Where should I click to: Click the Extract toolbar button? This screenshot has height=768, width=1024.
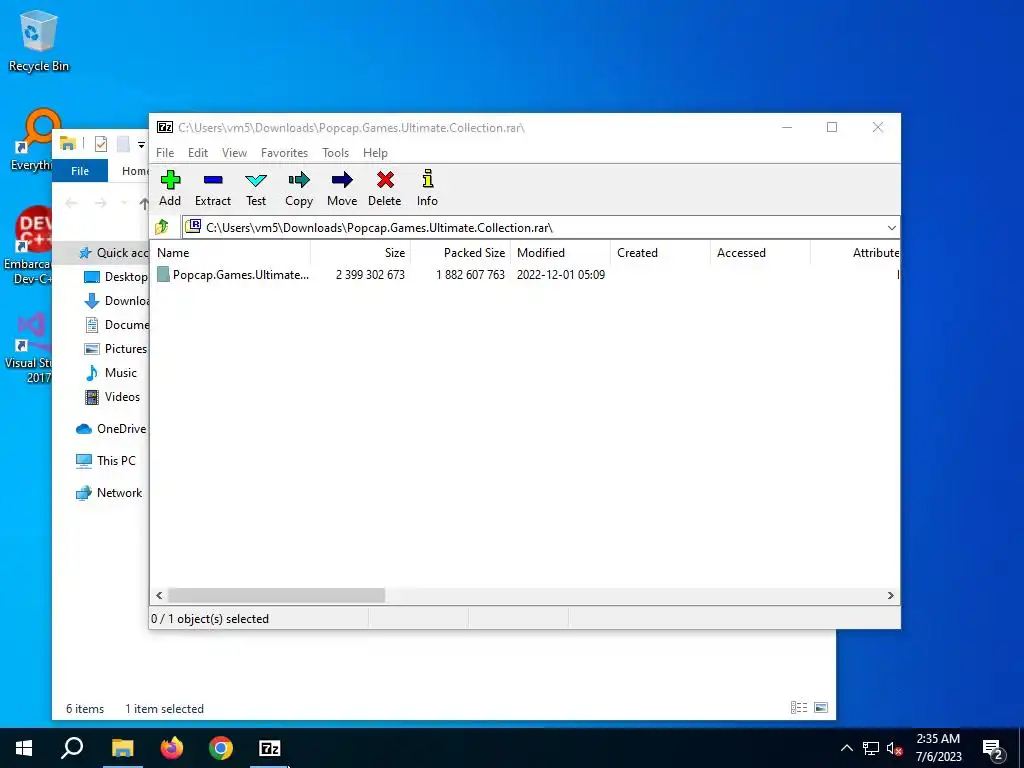213,189
